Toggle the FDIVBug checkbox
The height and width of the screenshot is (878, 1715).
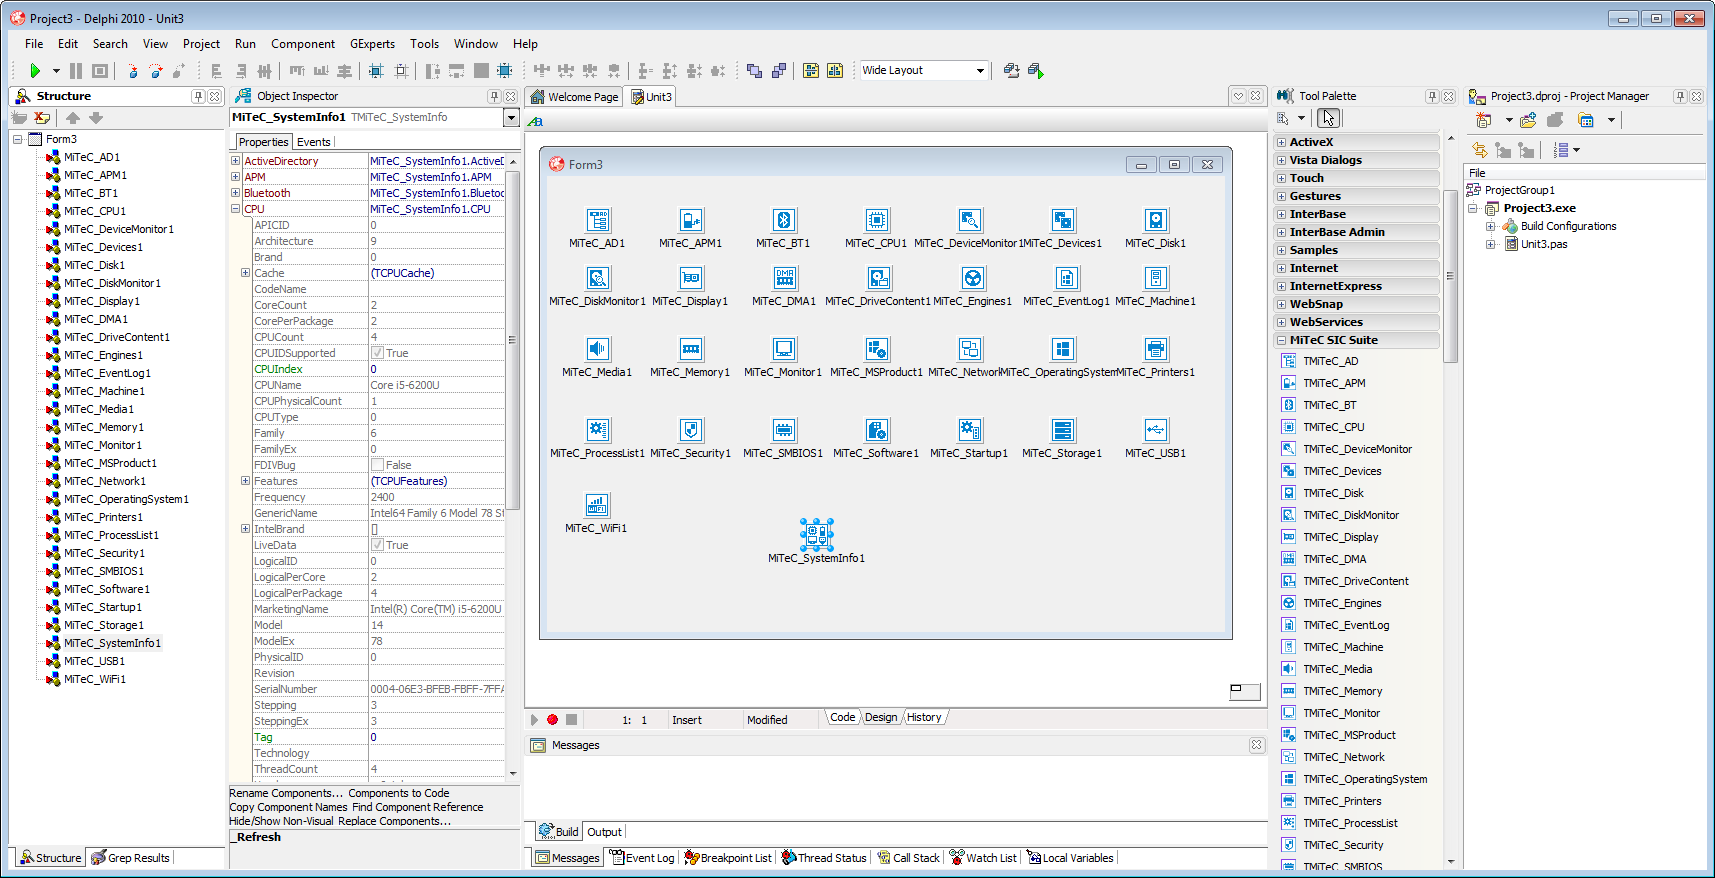pyautogui.click(x=377, y=465)
